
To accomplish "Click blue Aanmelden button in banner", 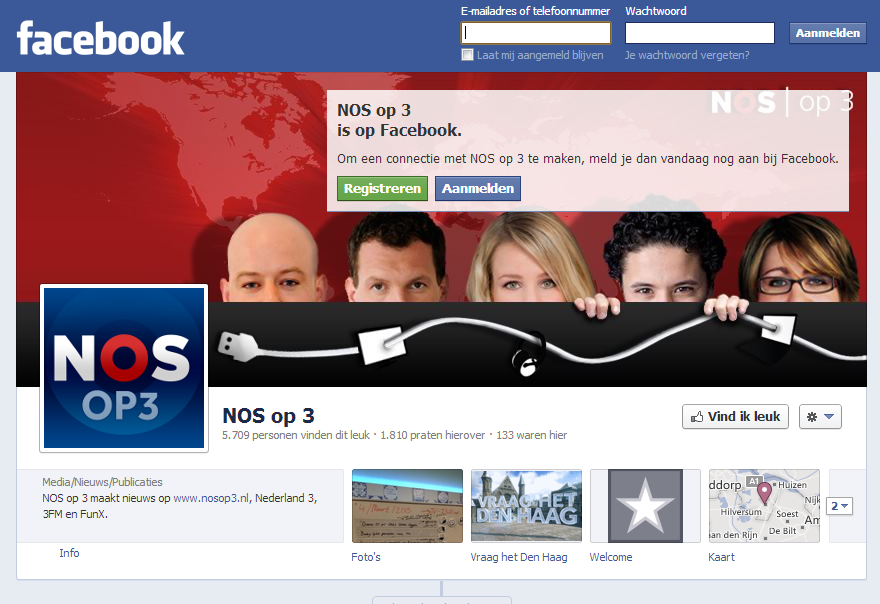I will (x=478, y=189).
